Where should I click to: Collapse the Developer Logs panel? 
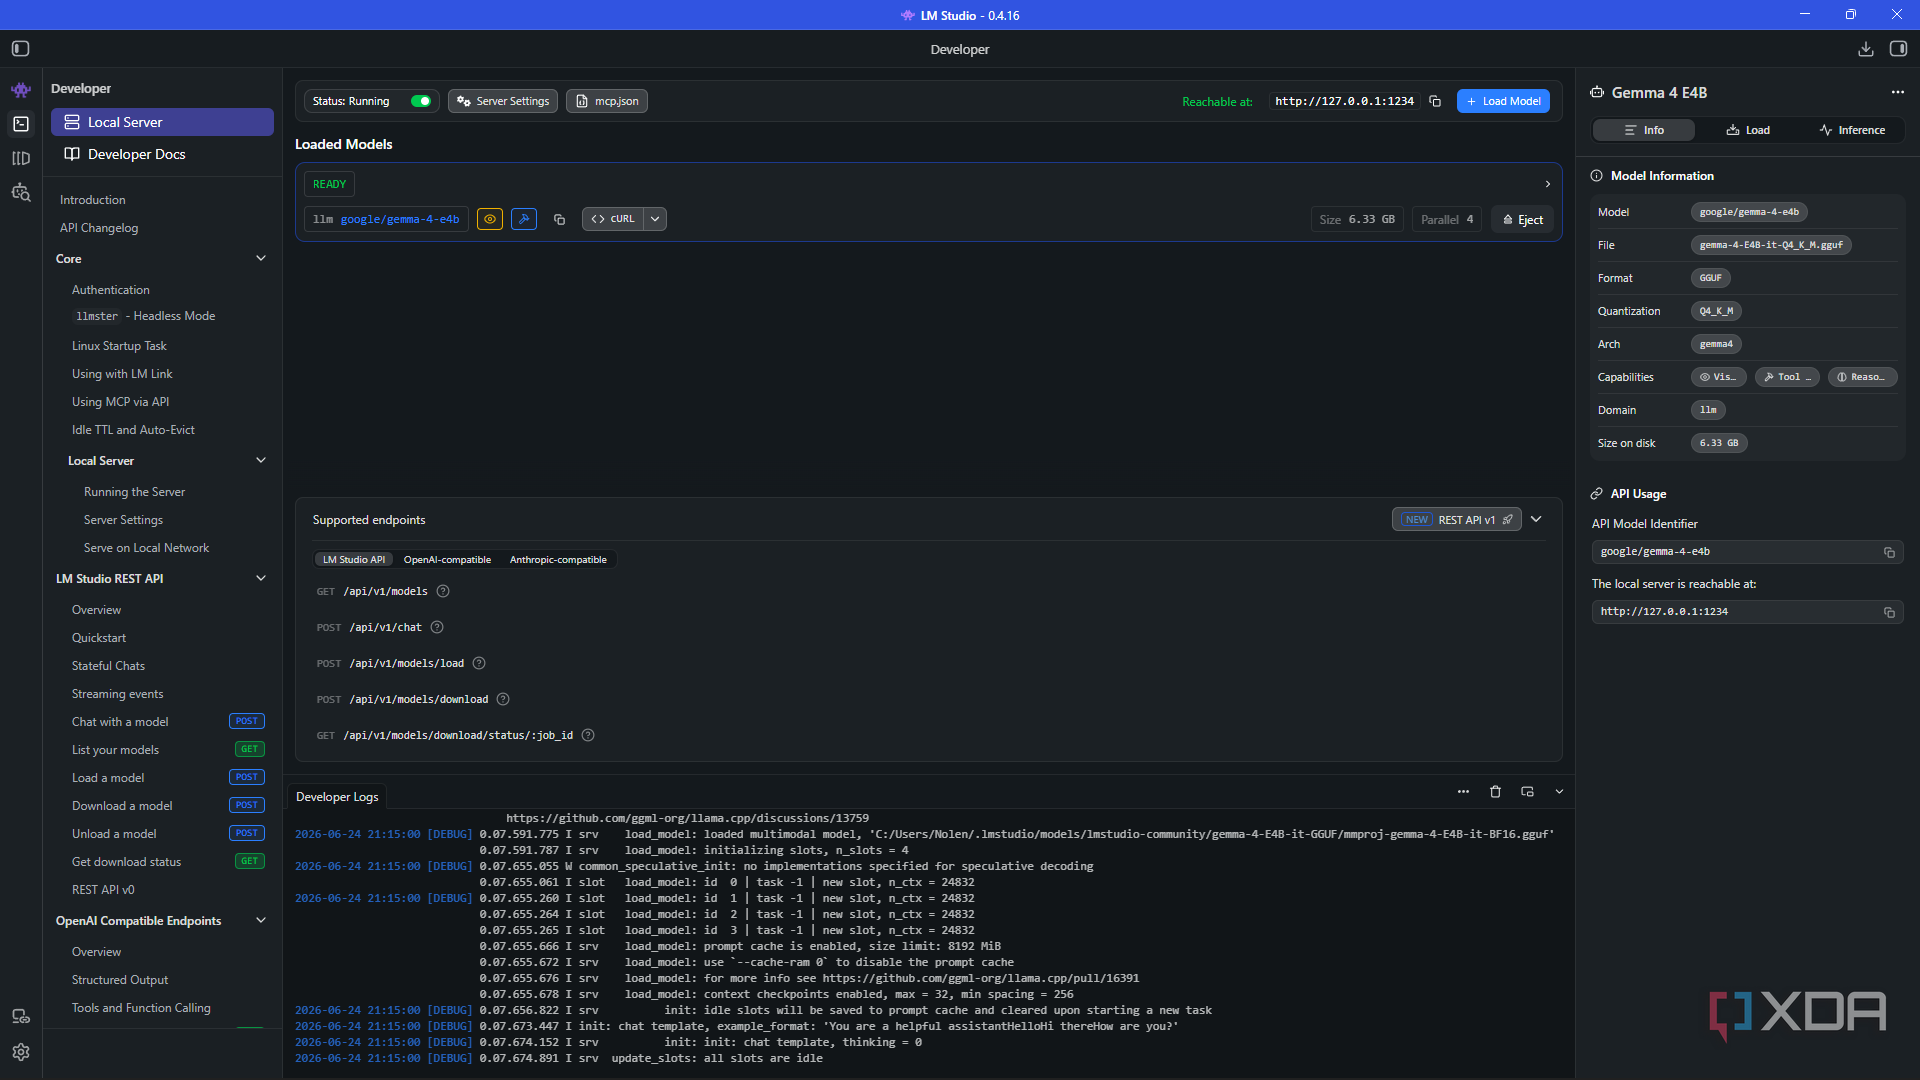[1559, 791]
